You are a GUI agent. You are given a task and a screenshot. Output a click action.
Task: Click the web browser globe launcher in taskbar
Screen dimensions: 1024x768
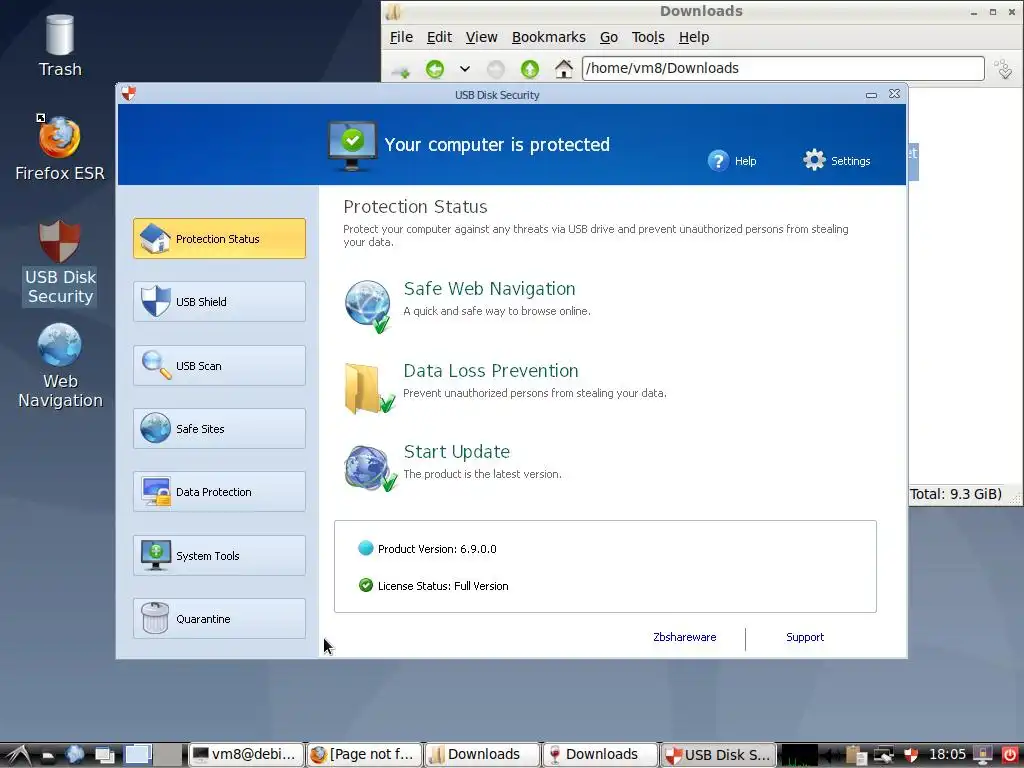(74, 755)
